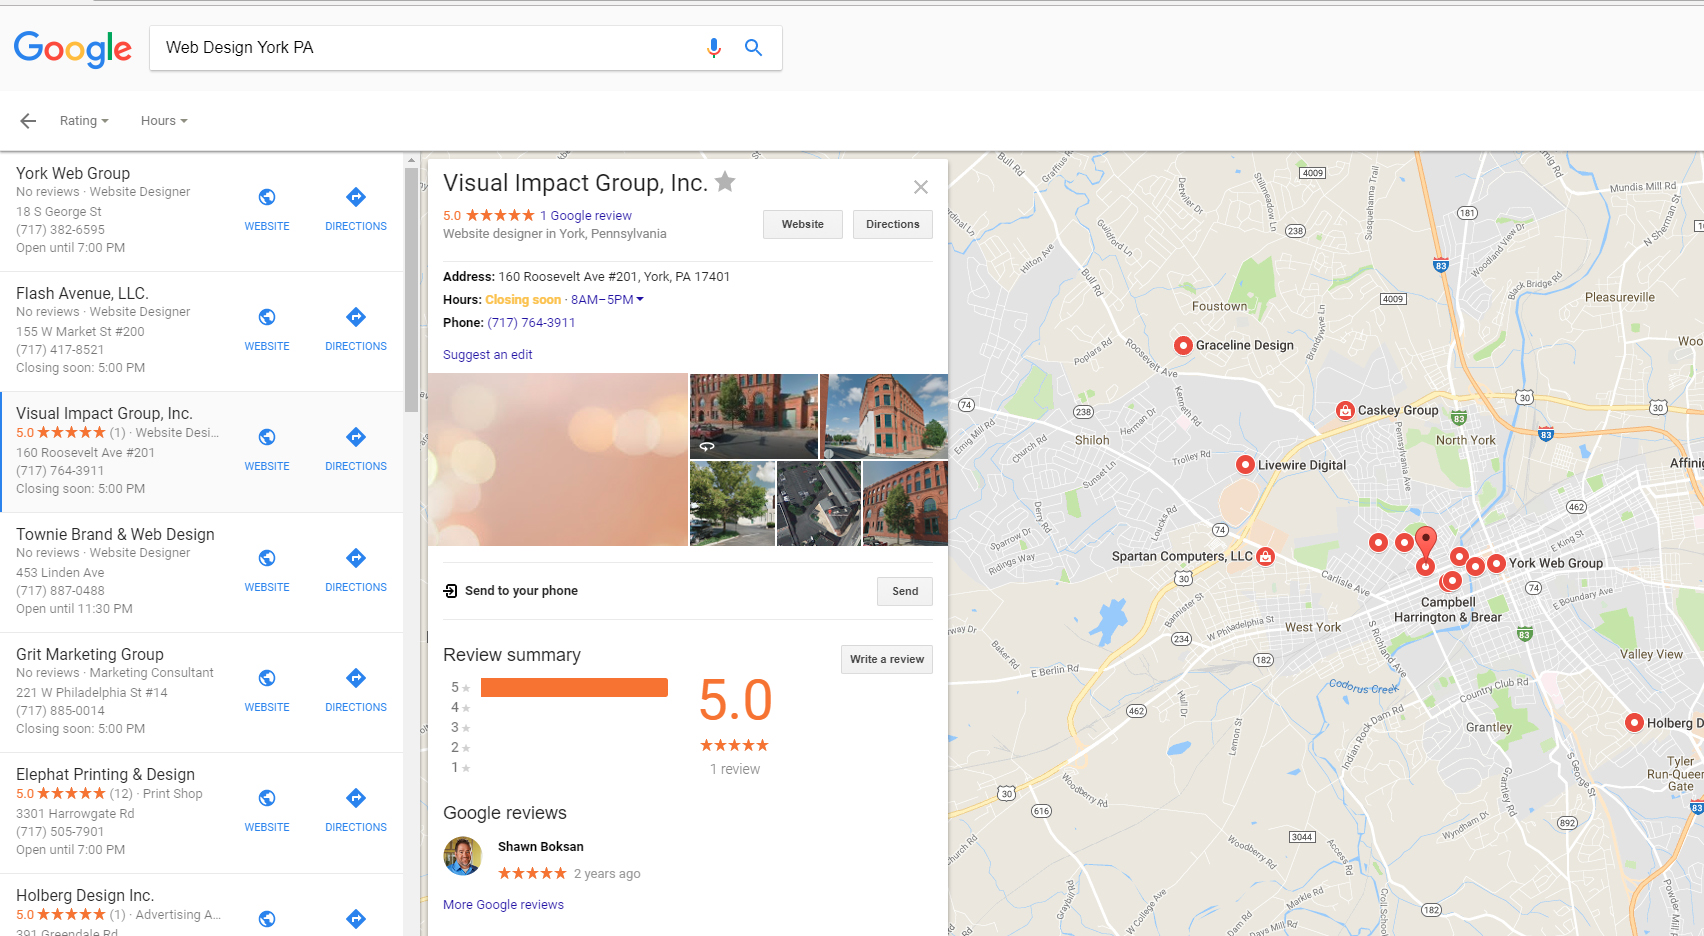Click Campbell Harrington & Brear map label

click(x=1448, y=610)
